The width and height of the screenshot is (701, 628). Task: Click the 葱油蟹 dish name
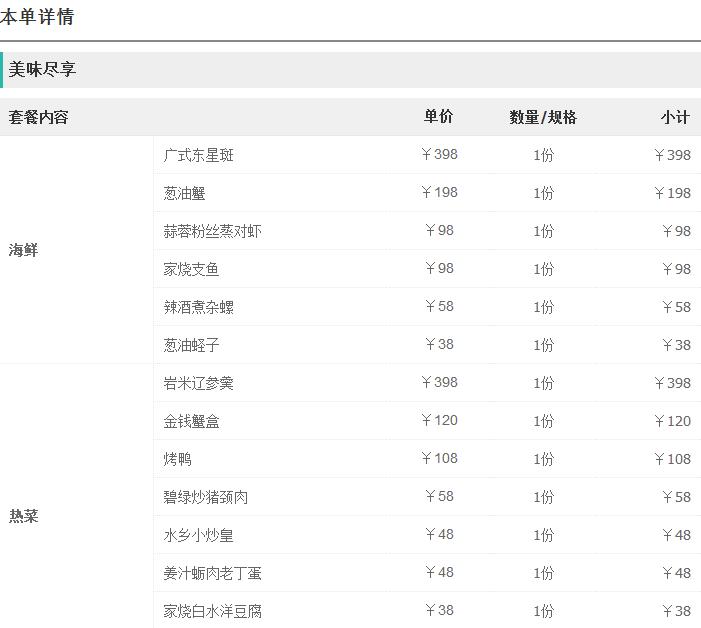point(185,193)
